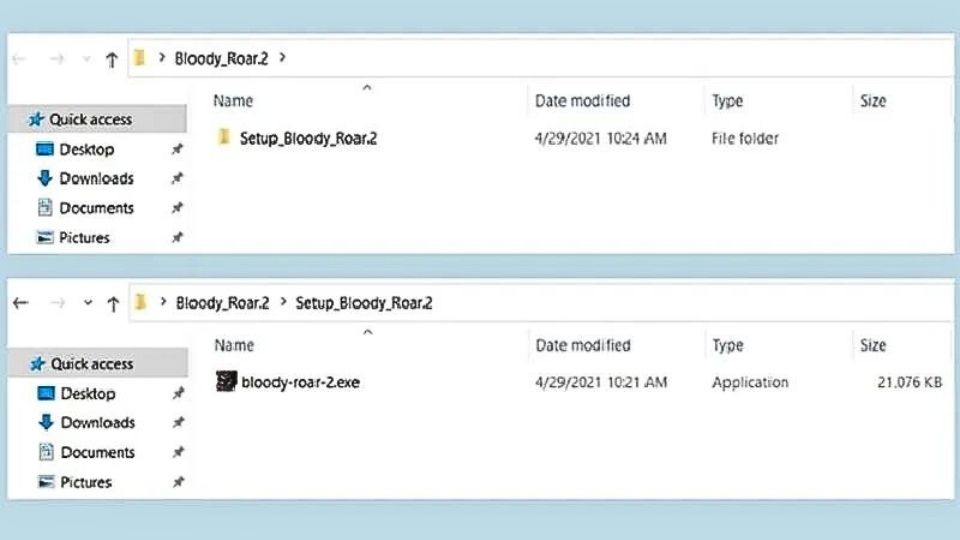This screenshot has height=540, width=960.
Task: Go up one level in lower window
Action: 113,304
